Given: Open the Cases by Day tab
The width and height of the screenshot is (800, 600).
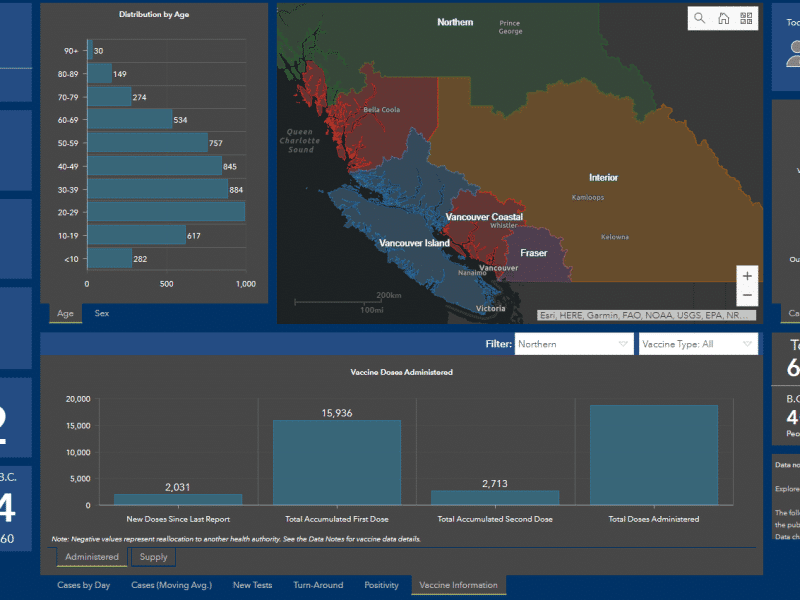Looking at the screenshot, I should click(x=83, y=585).
